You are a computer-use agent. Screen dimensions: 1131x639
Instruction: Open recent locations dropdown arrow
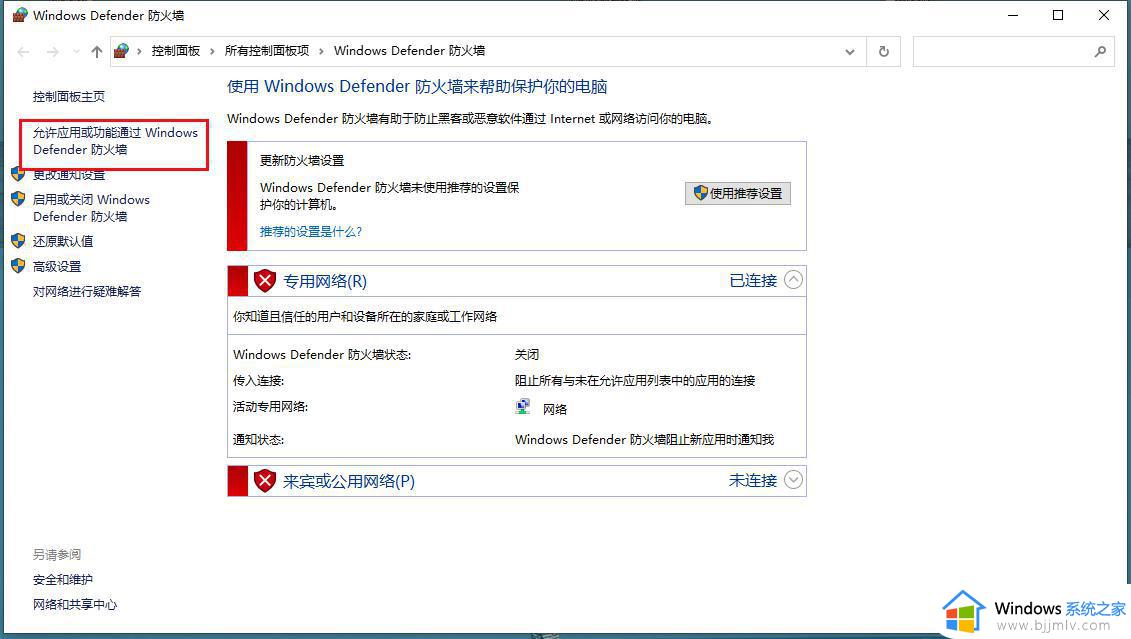click(x=76, y=52)
